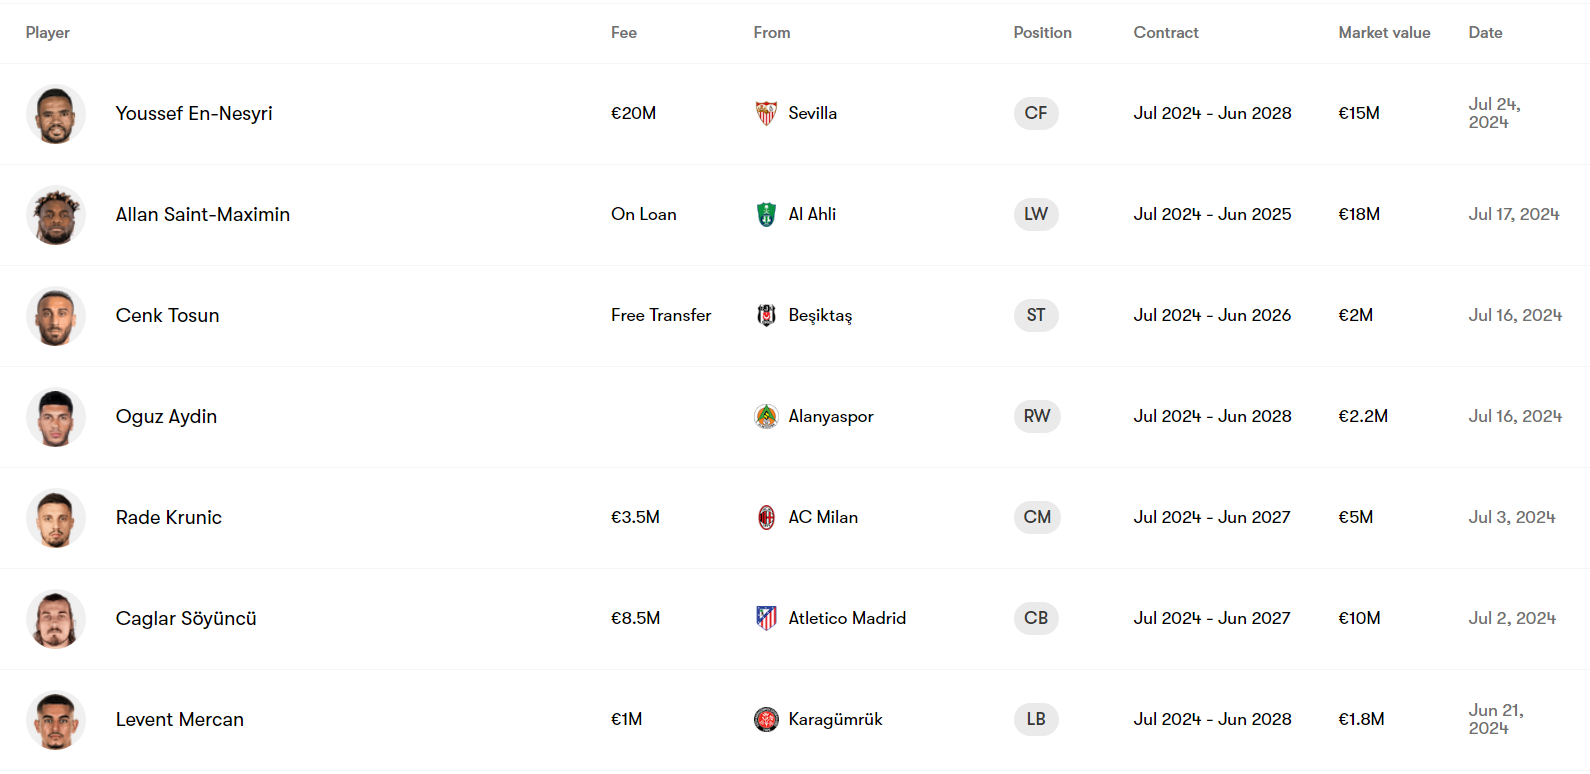The height and width of the screenshot is (774, 1590).
Task: Click the Al Ahli club crest icon
Action: 766,214
